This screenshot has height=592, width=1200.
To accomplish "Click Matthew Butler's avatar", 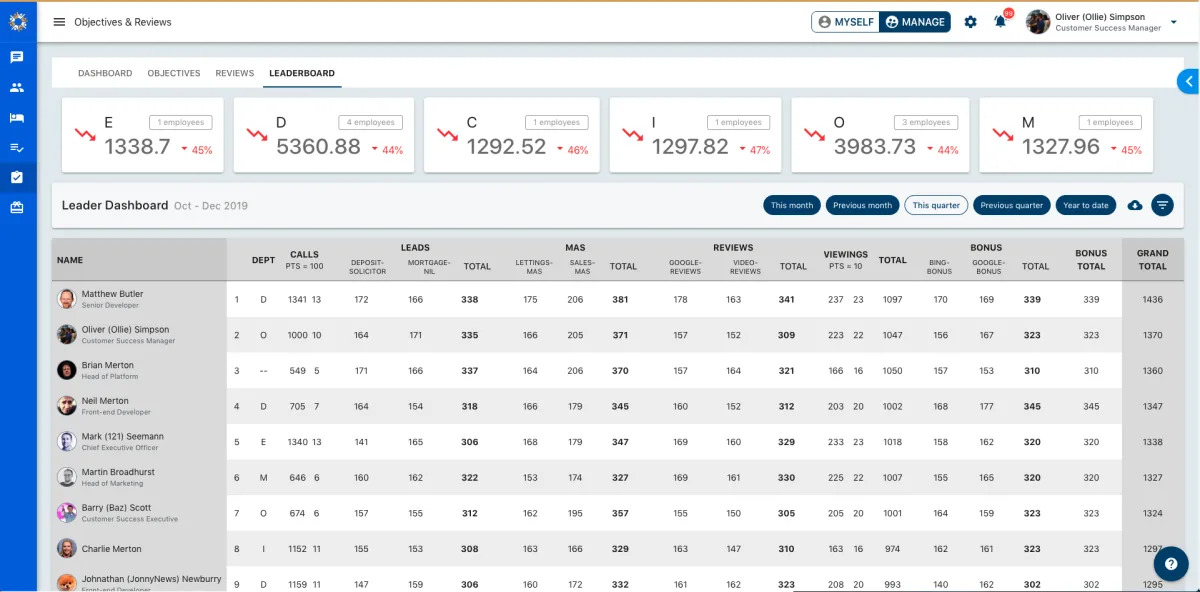I will (67, 298).
